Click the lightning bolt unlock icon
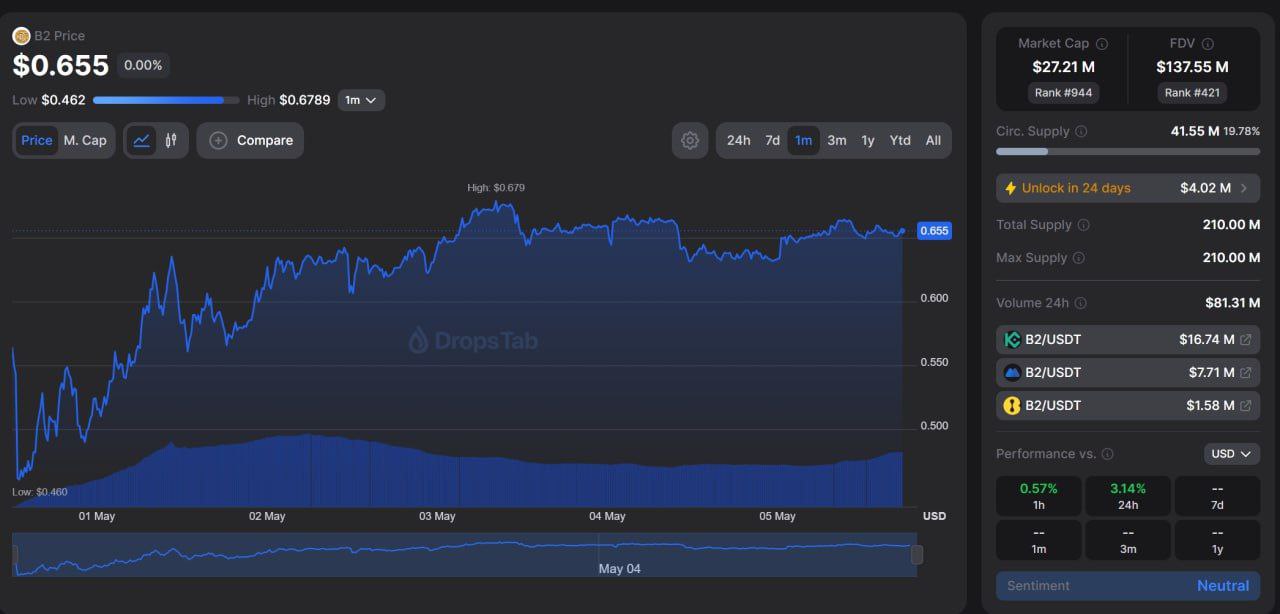Screen dimensions: 1280x614 pyautogui.click(x=1010, y=188)
